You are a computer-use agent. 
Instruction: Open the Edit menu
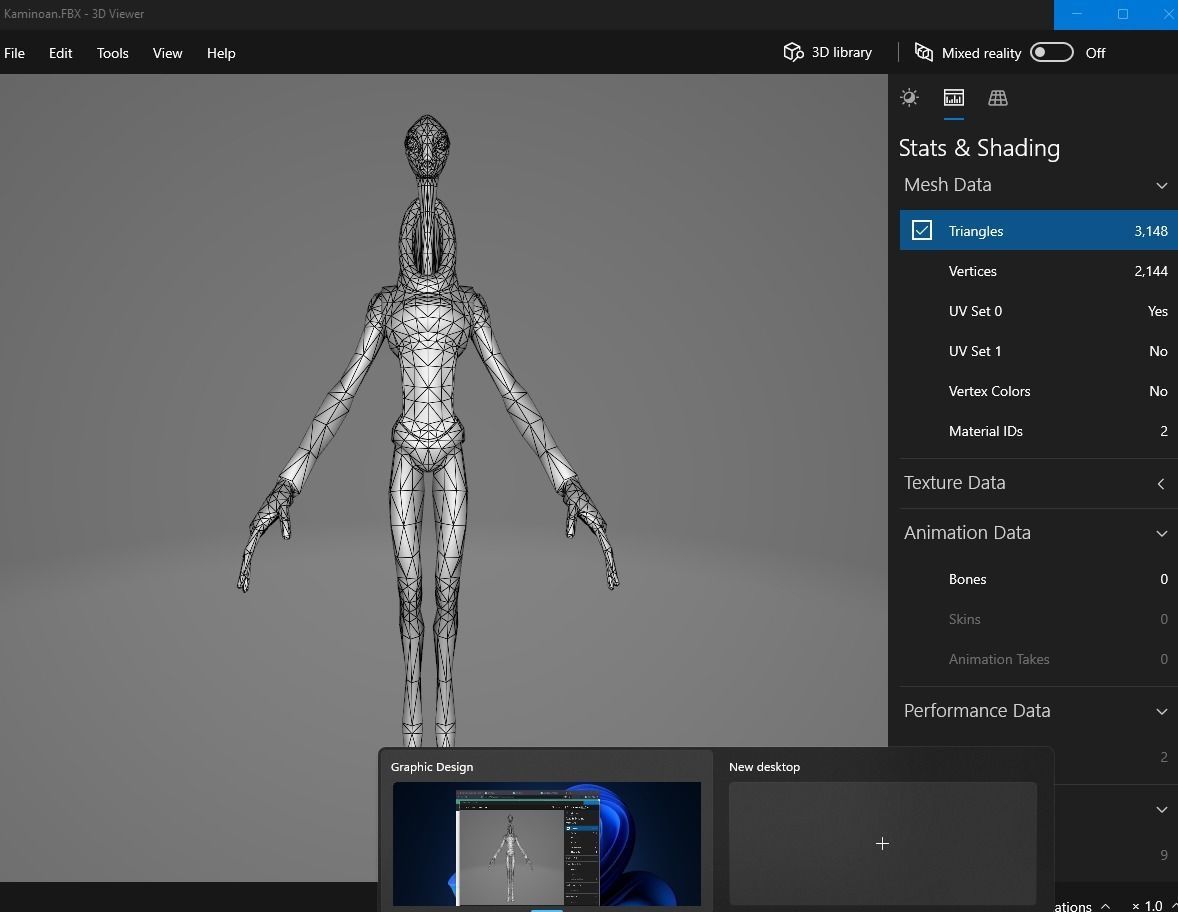(x=60, y=53)
